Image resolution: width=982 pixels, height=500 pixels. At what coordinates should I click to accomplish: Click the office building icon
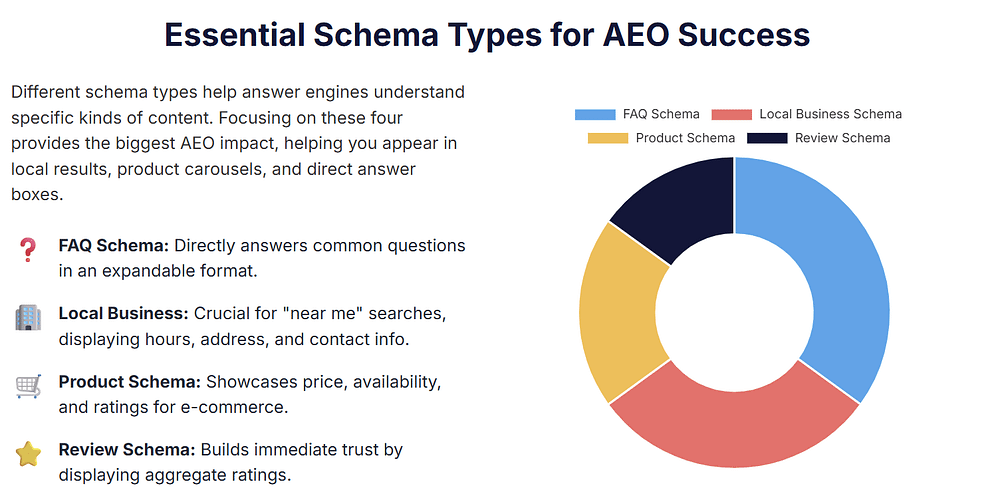point(28,318)
